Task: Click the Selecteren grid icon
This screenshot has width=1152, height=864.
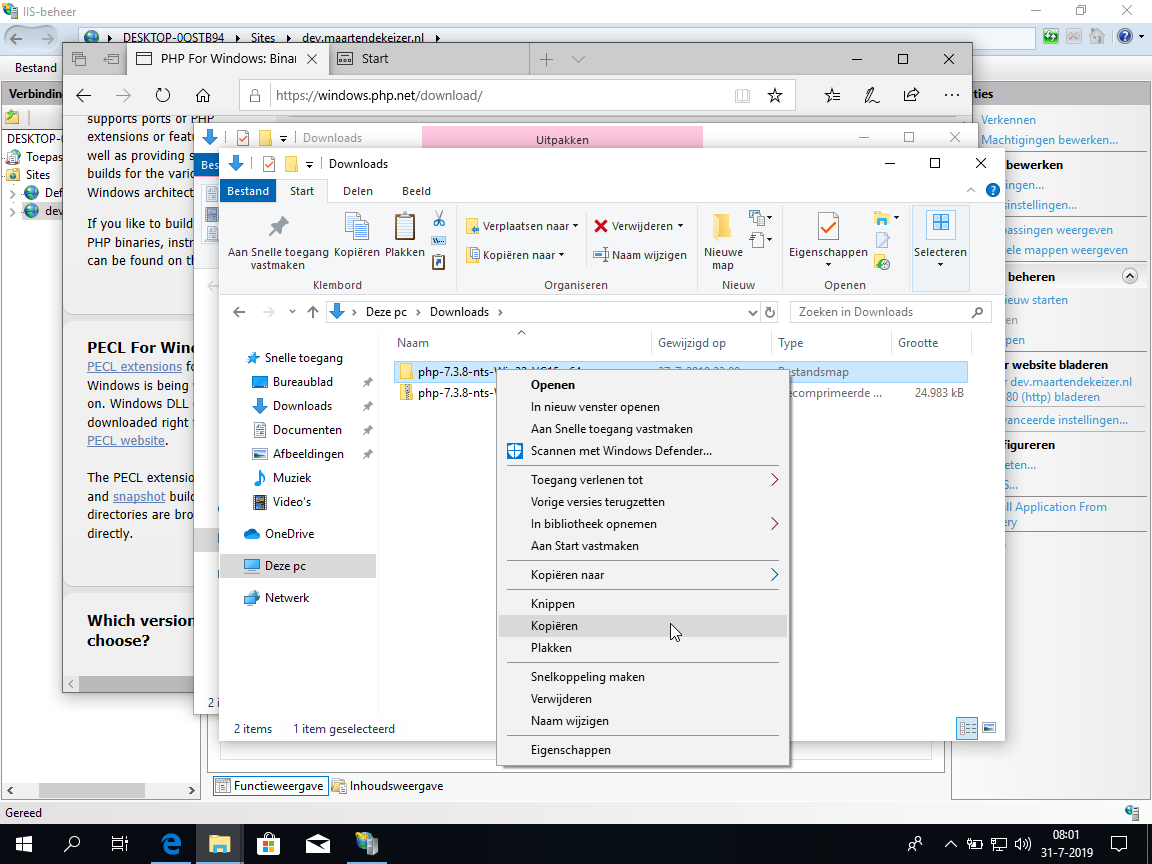Action: (940, 222)
